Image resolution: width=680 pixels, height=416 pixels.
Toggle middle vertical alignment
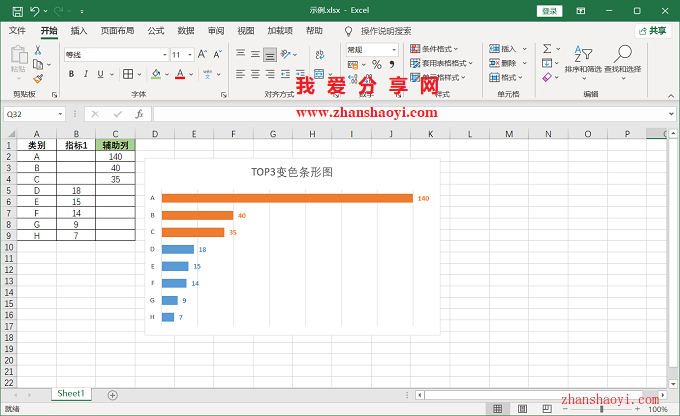(x=255, y=54)
